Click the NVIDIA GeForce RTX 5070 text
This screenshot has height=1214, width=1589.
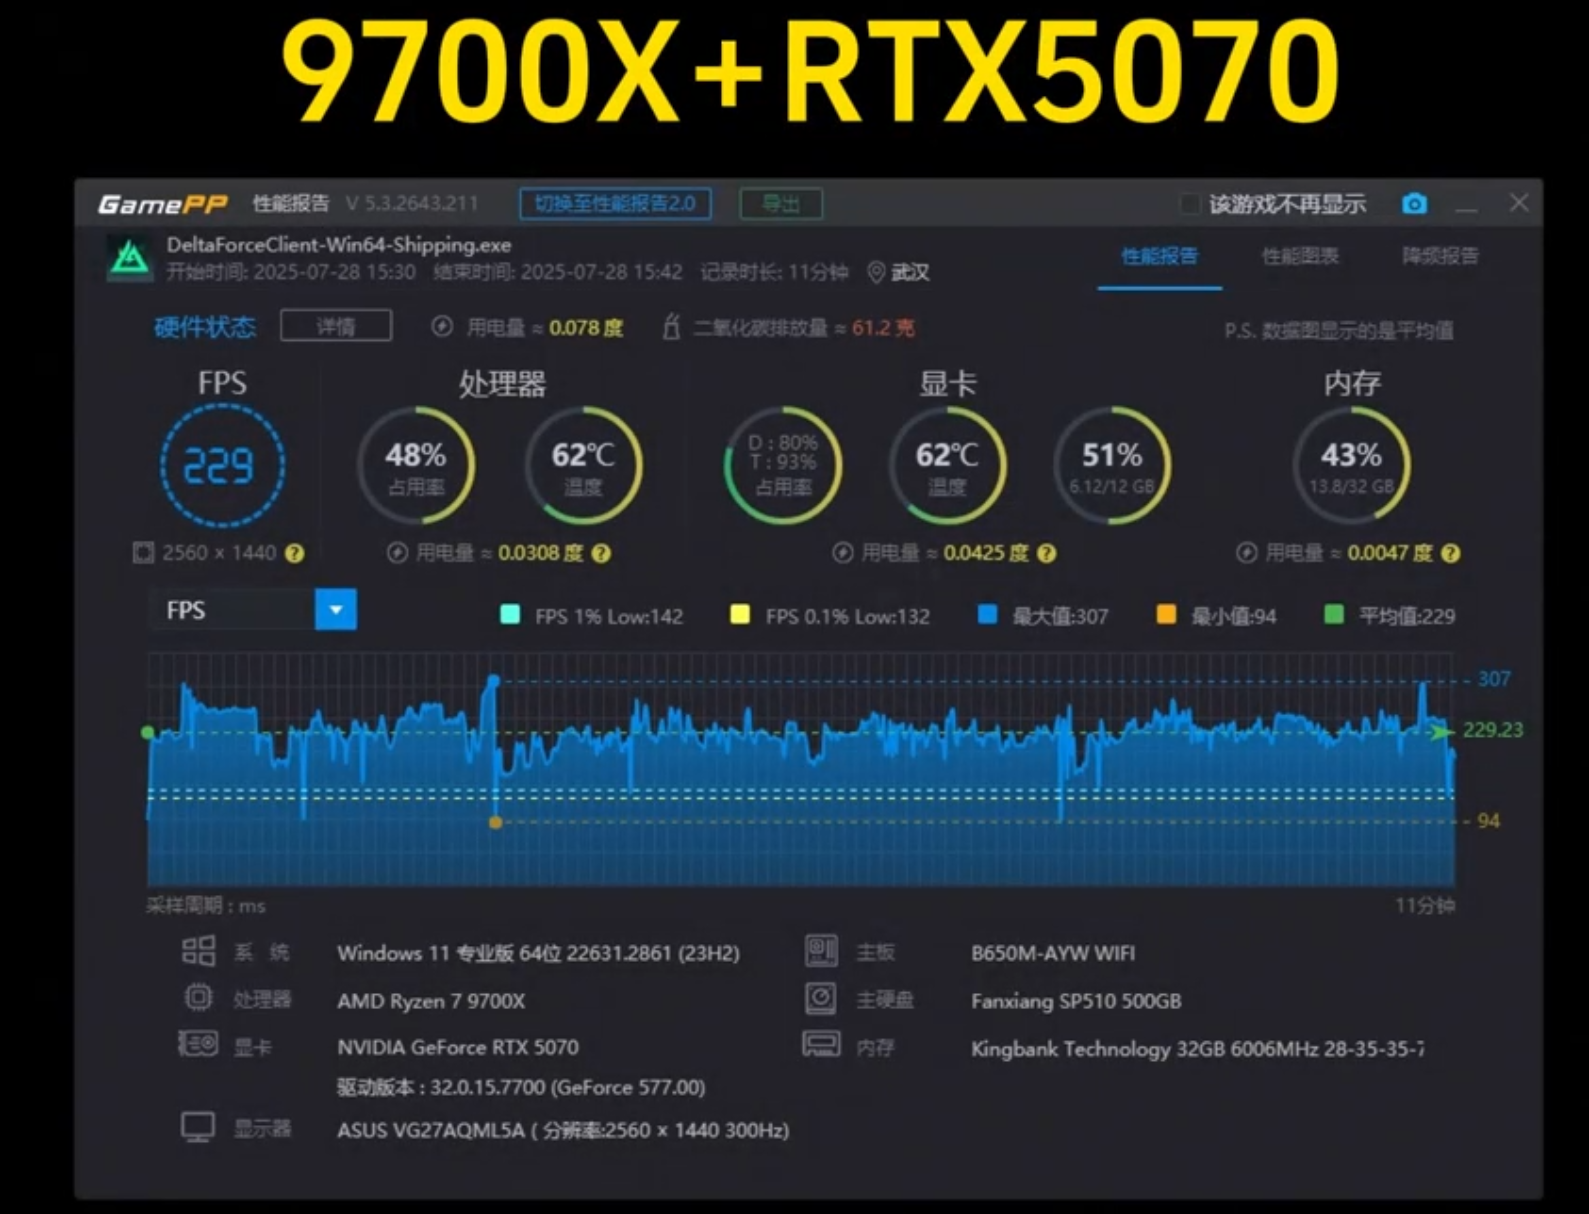coord(458,1047)
